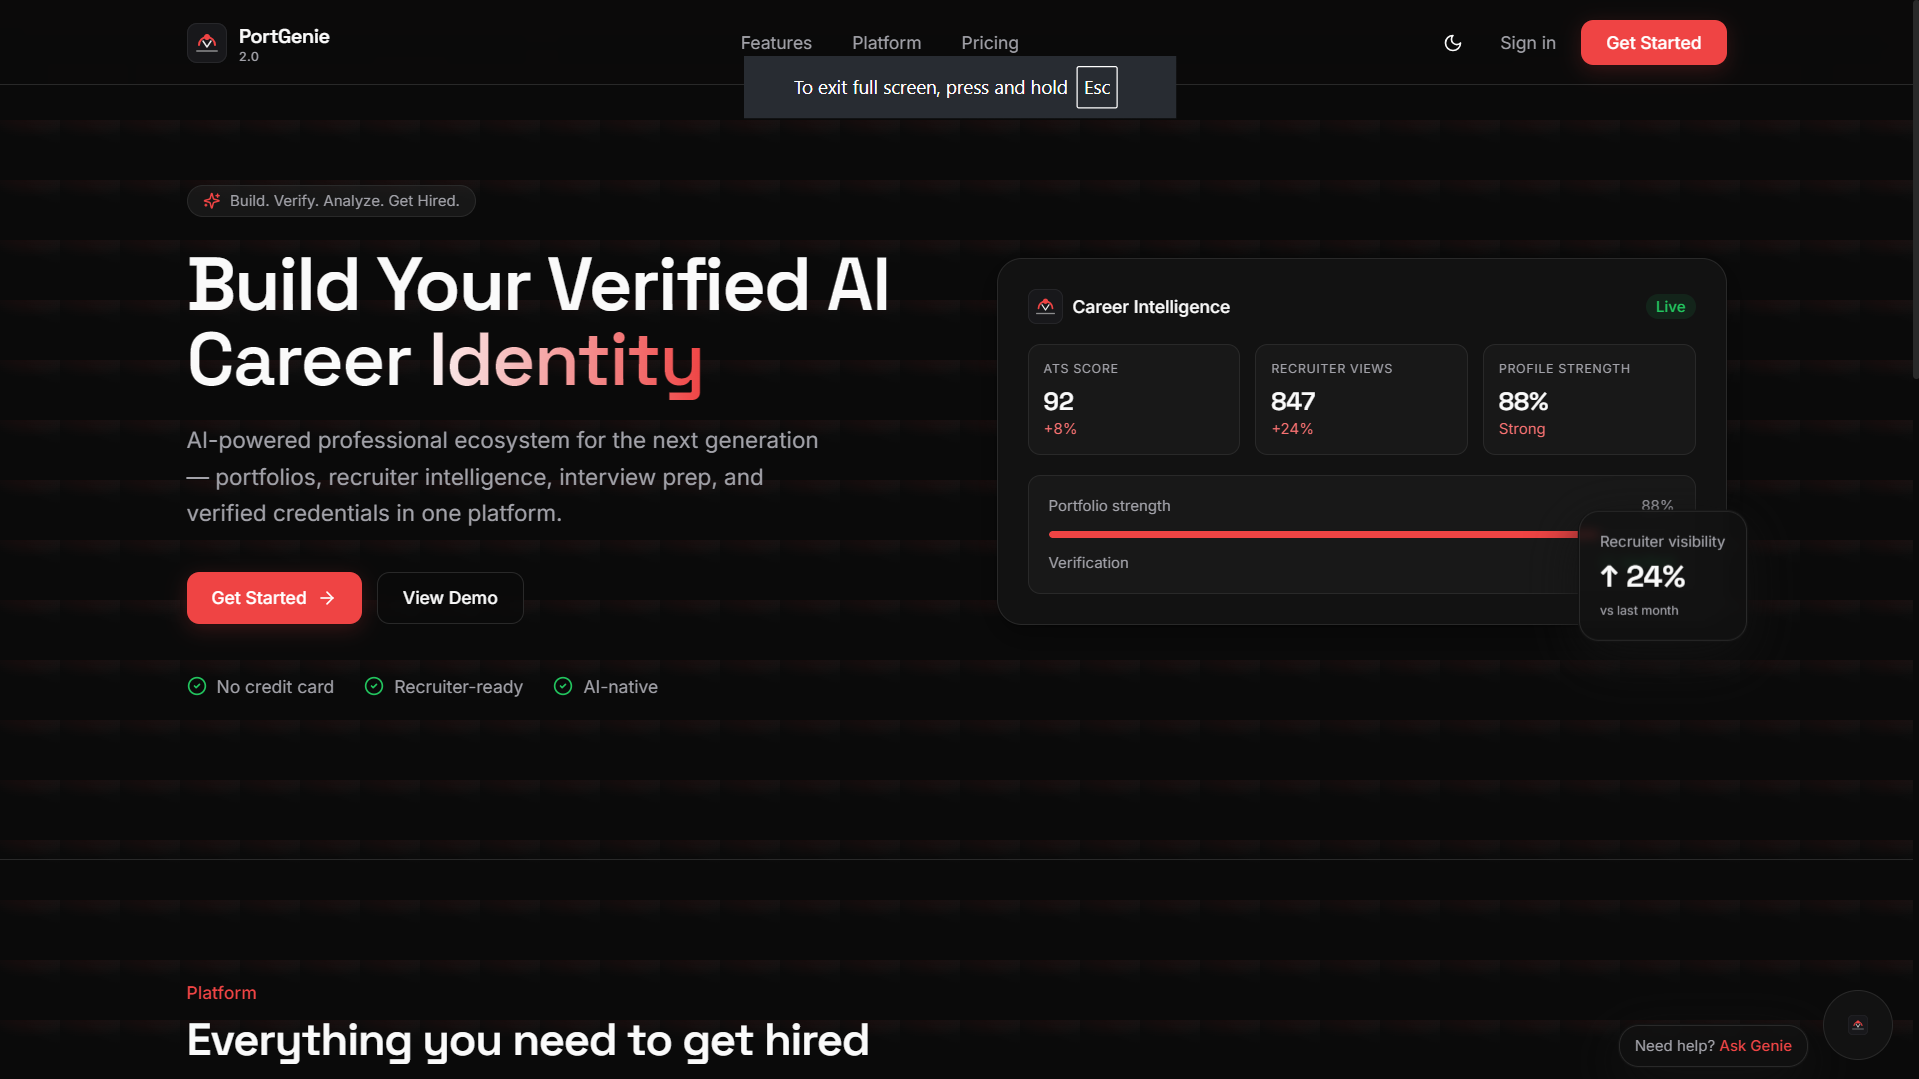Image resolution: width=1919 pixels, height=1079 pixels.
Task: Click the 'Verification' row label
Action: click(x=1088, y=563)
